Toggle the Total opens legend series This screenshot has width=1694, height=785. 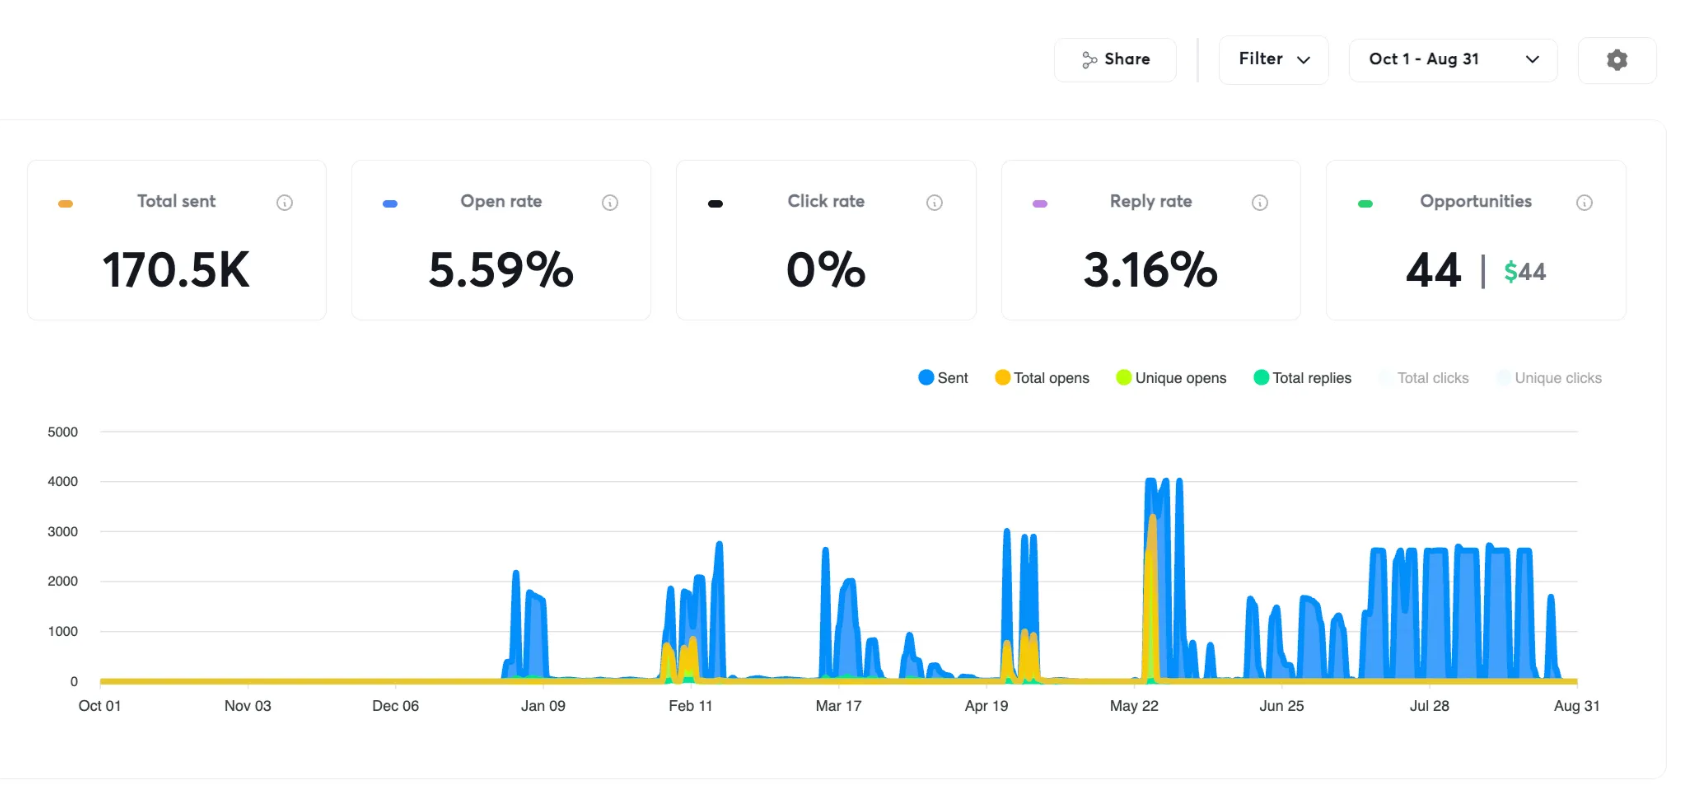click(x=1042, y=378)
